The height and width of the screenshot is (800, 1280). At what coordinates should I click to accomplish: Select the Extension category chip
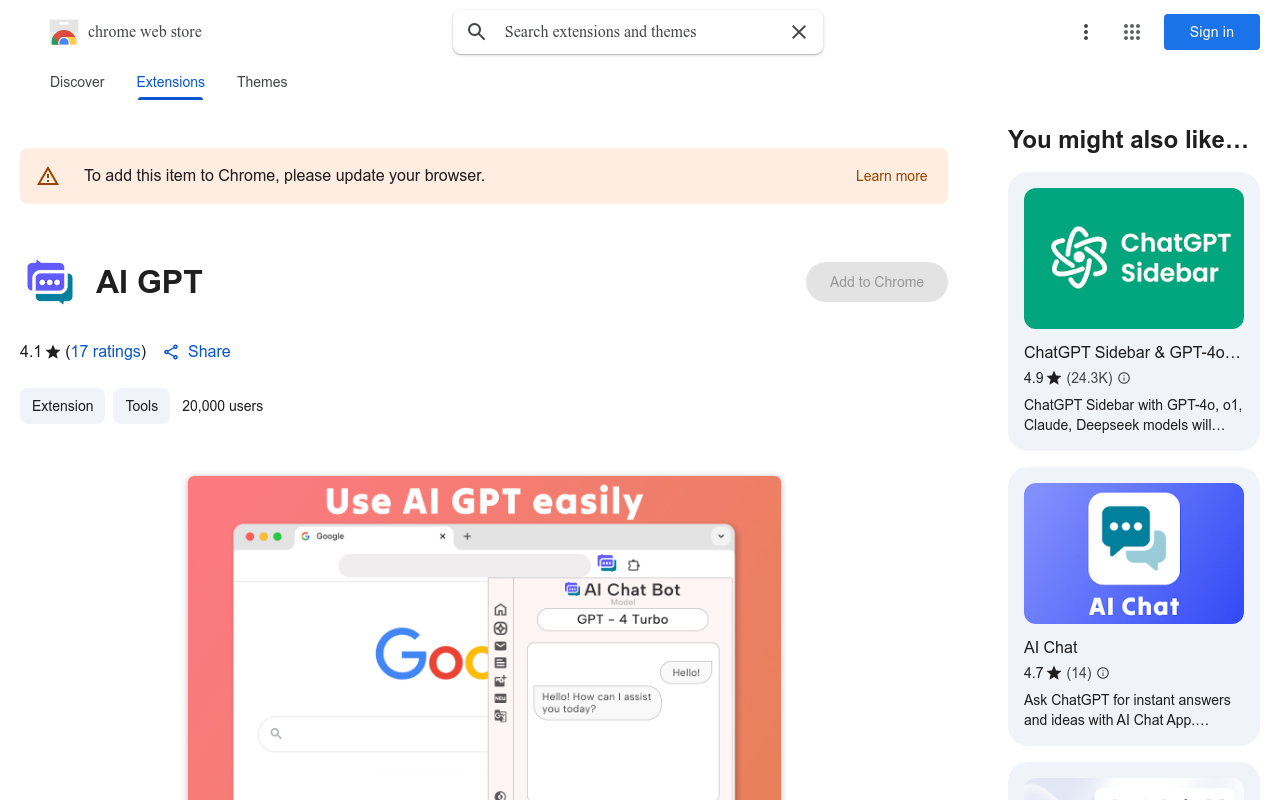62,406
